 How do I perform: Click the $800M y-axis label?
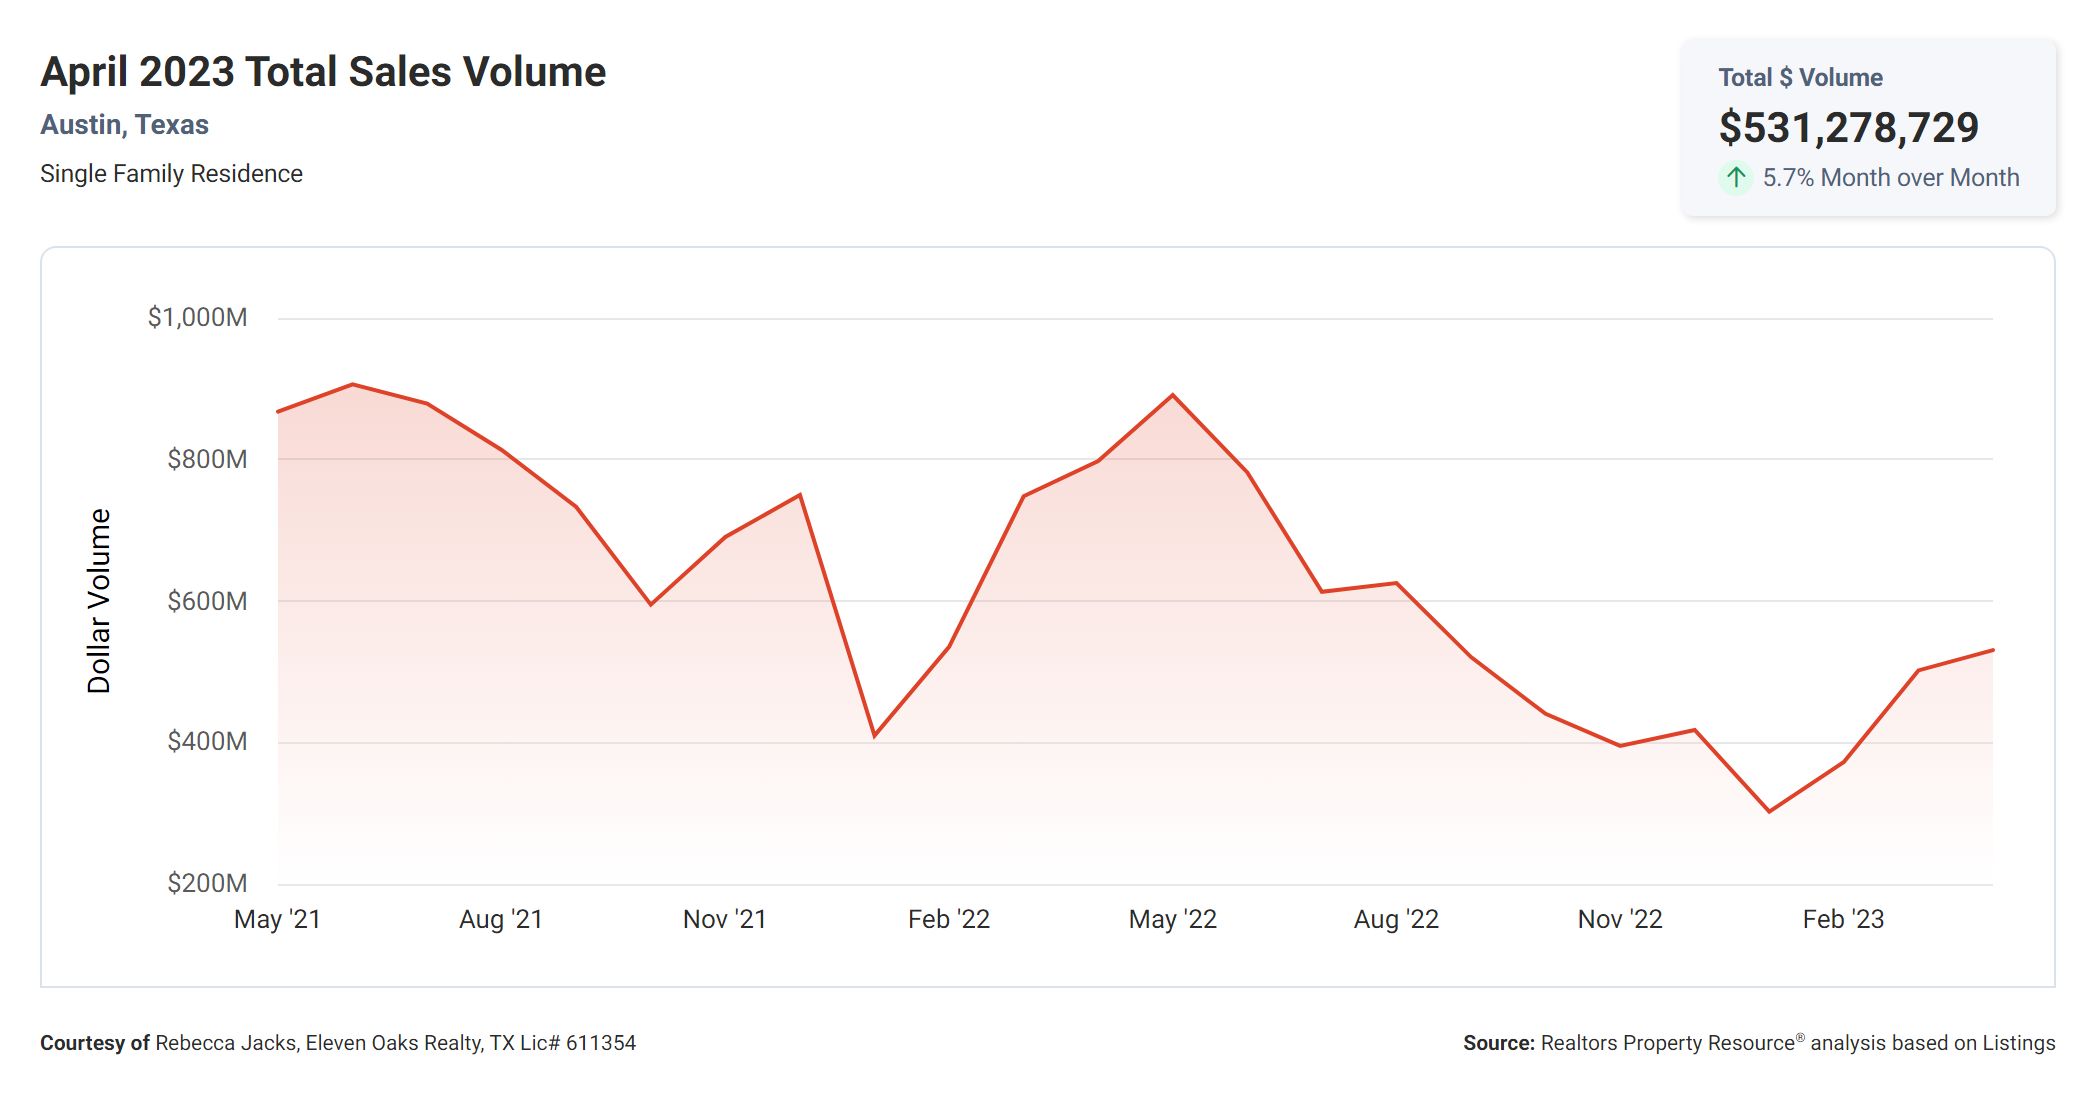[207, 459]
